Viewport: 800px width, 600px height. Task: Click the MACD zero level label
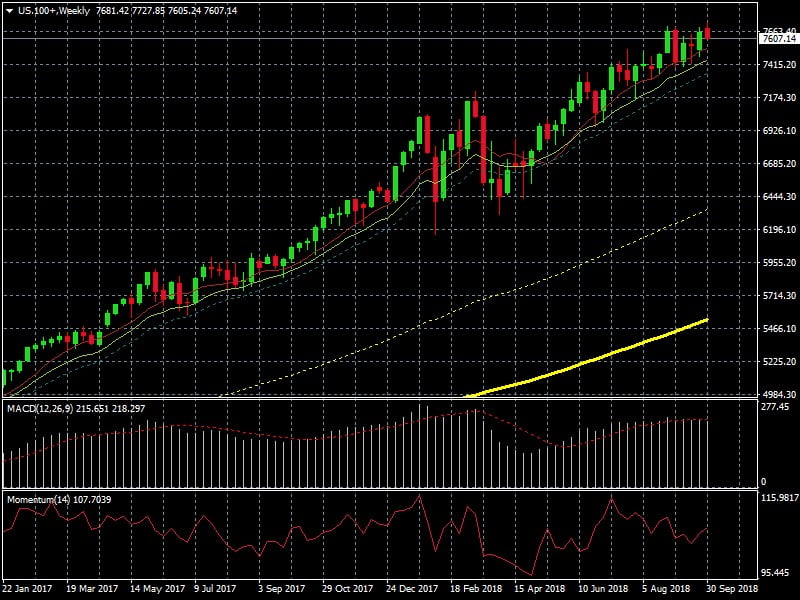764,482
